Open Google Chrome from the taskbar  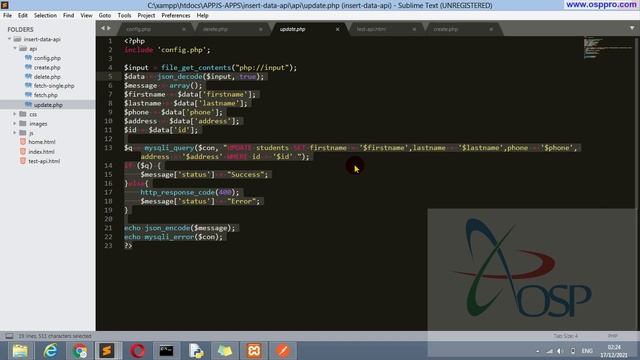pyautogui.click(x=80, y=351)
